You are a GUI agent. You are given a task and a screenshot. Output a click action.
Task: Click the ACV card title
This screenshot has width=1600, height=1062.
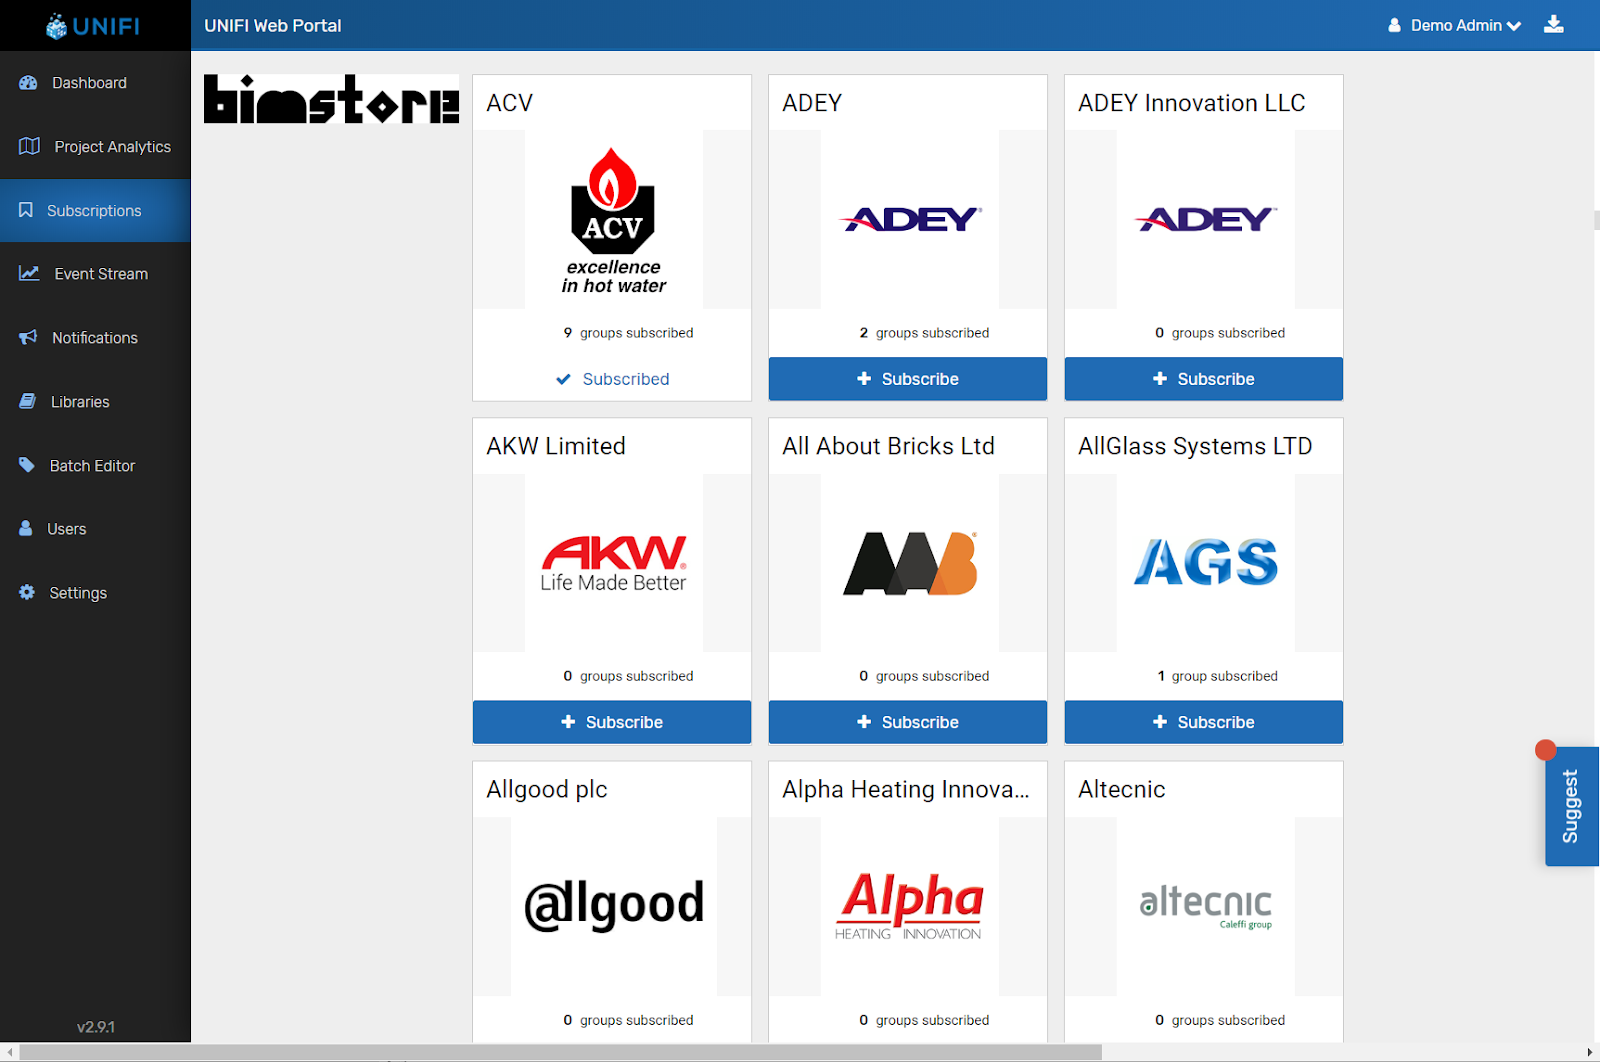click(x=510, y=103)
